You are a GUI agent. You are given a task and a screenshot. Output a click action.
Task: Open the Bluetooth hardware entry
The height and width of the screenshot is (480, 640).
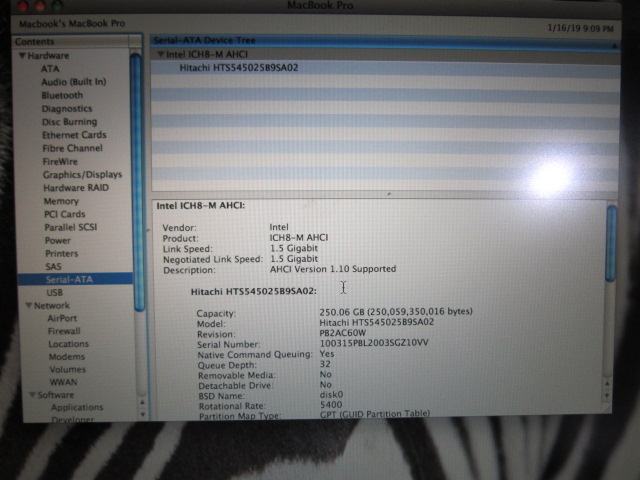(x=62, y=95)
